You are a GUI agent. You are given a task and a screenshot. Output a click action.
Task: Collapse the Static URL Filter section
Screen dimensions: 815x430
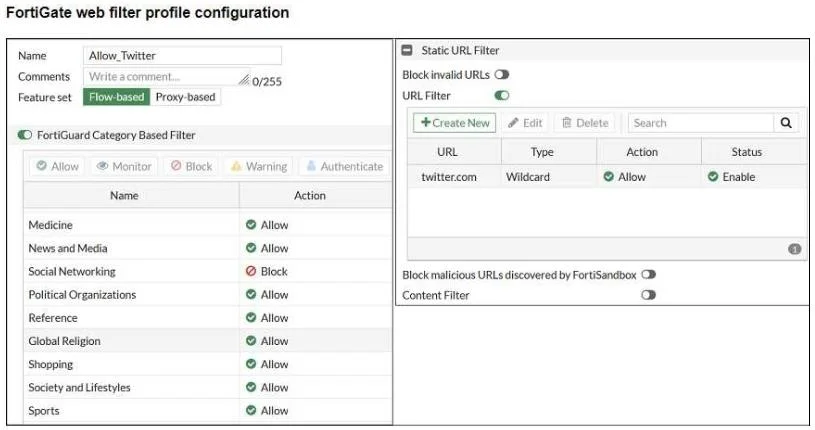(407, 50)
